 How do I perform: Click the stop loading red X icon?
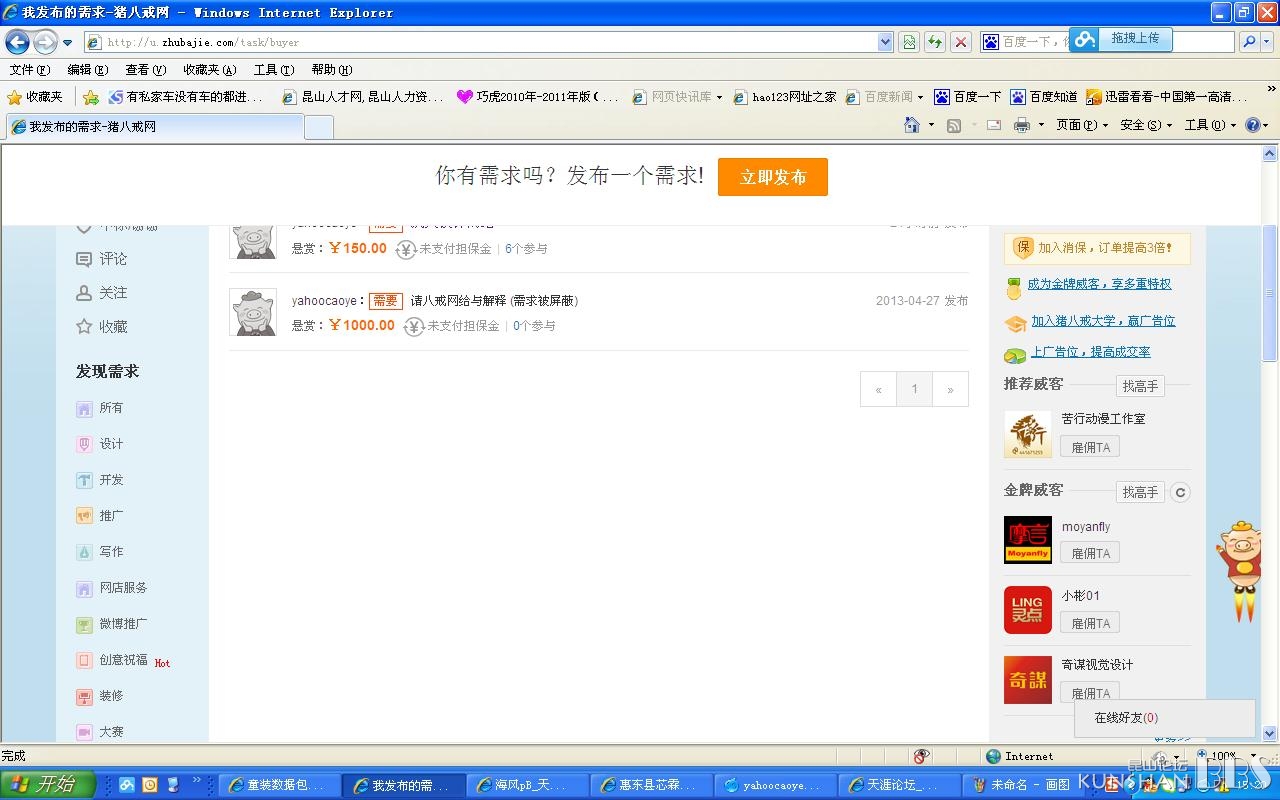960,42
